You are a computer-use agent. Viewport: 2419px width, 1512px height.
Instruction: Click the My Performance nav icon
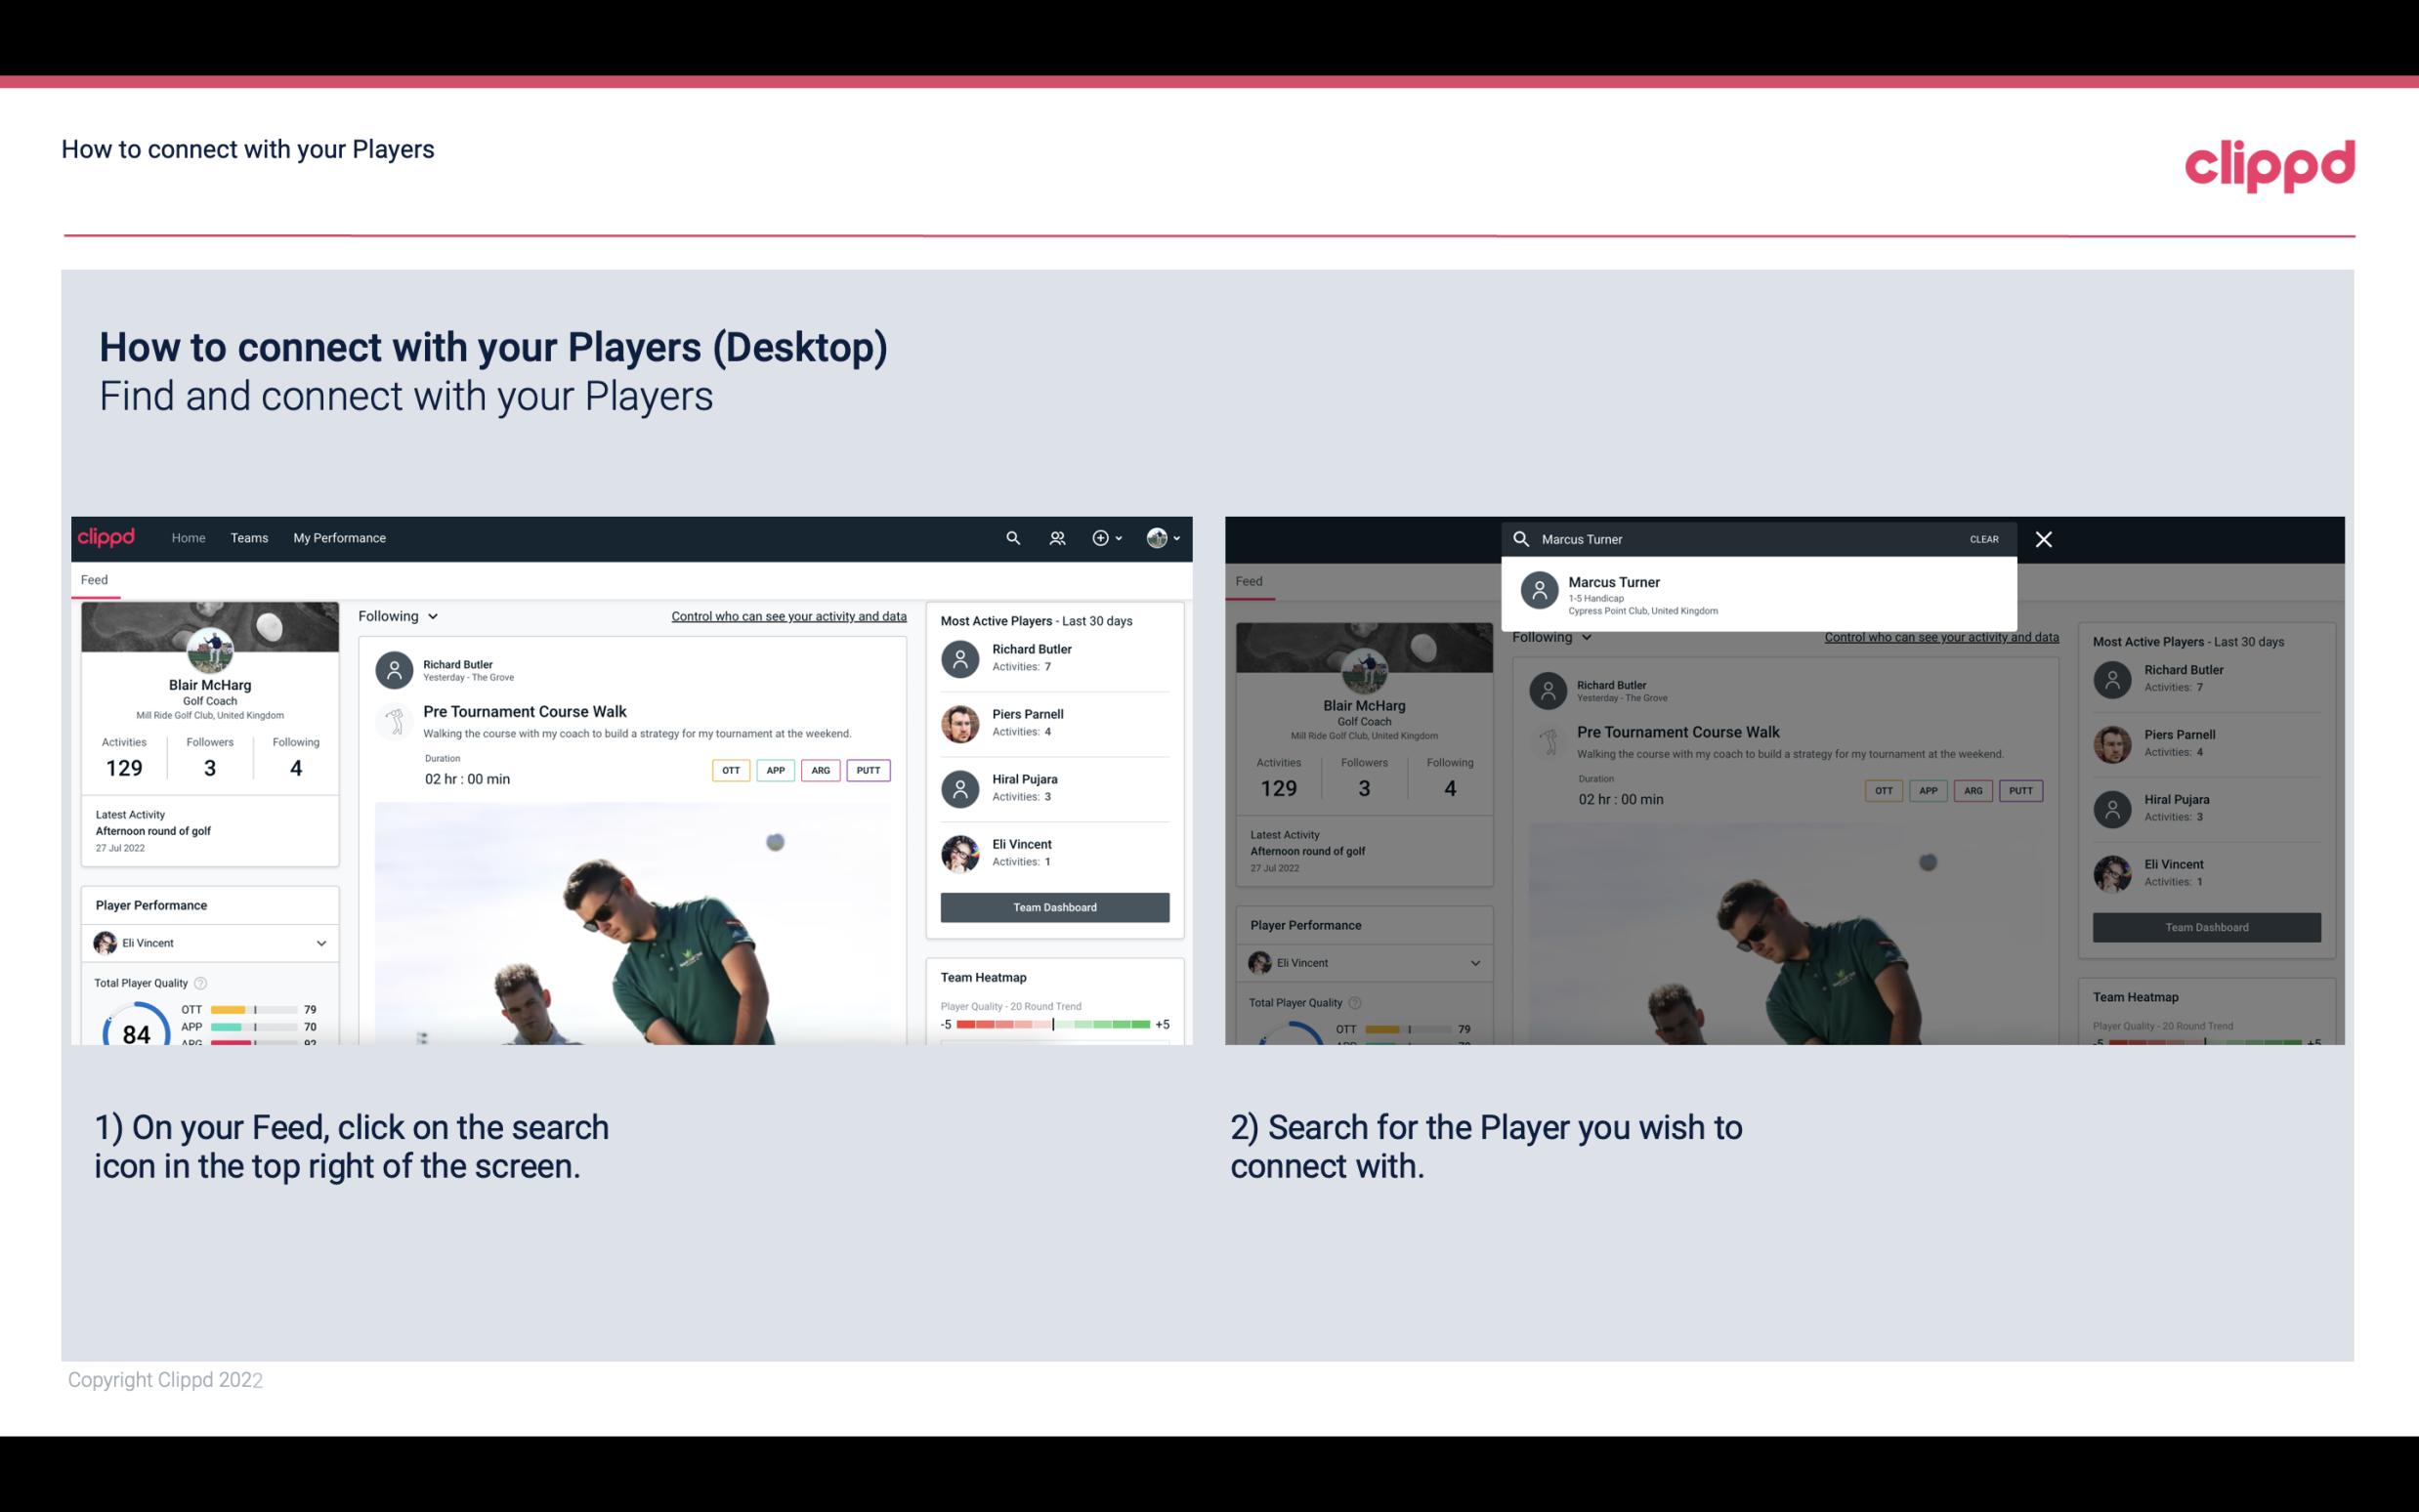340,538
